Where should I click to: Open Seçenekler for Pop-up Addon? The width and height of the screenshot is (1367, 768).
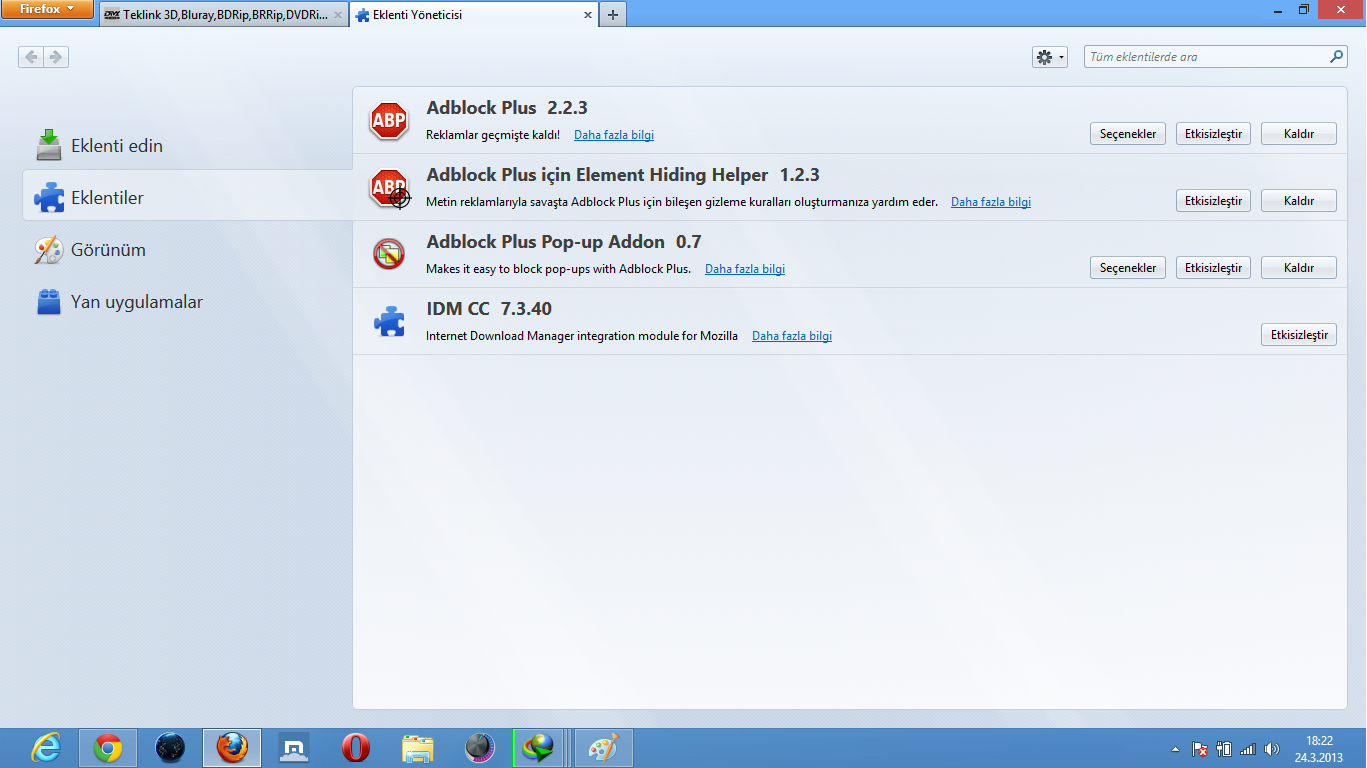pos(1128,268)
